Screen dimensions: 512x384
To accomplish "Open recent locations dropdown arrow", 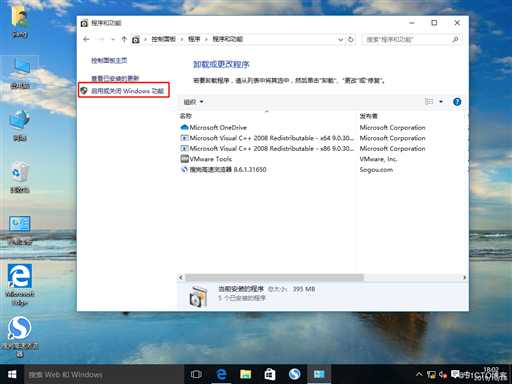I will 113,39.
